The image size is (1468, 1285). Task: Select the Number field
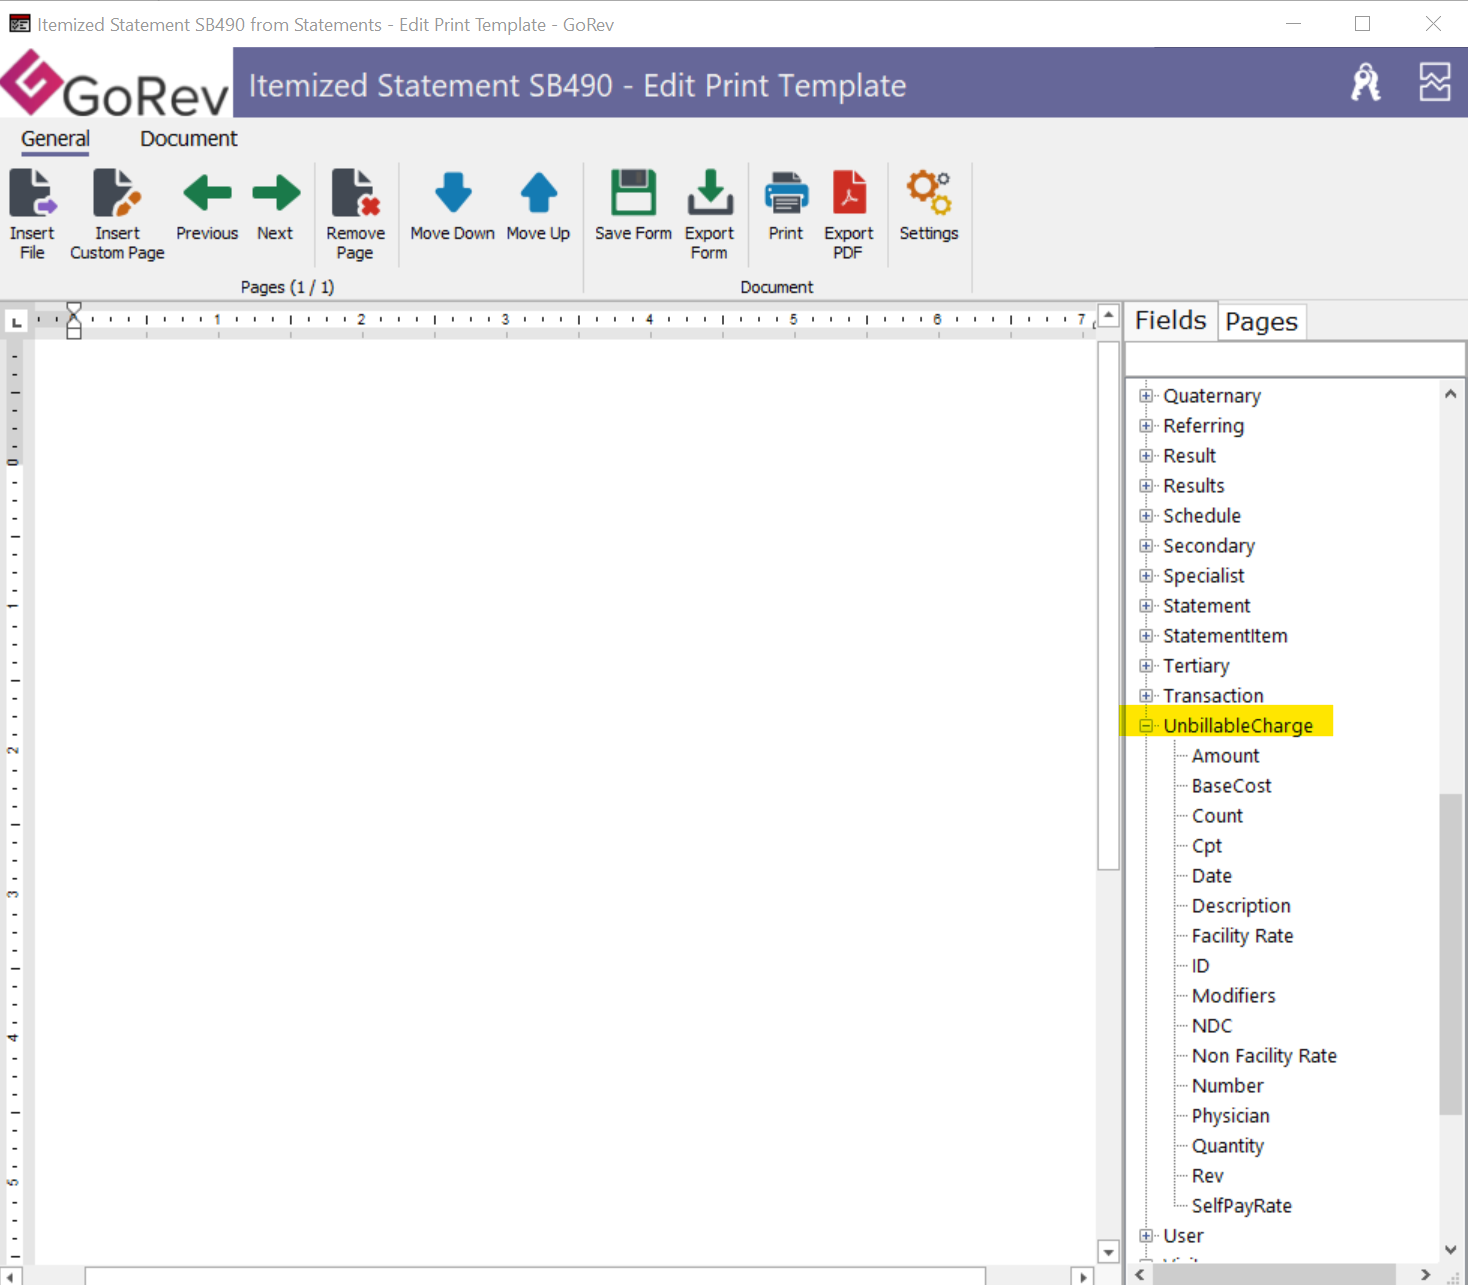pos(1227,1086)
